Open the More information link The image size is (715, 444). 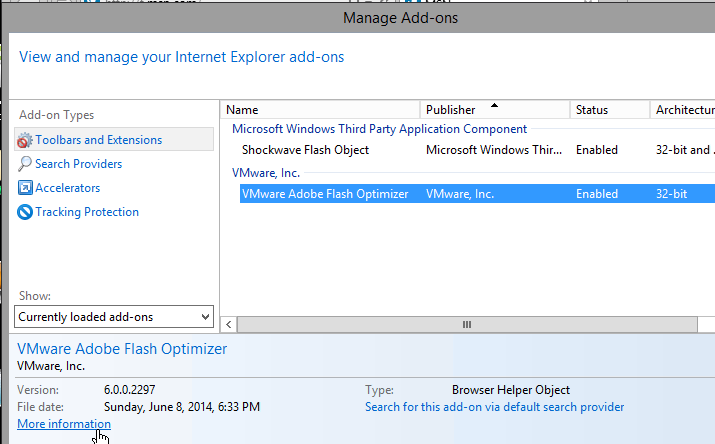[x=64, y=424]
